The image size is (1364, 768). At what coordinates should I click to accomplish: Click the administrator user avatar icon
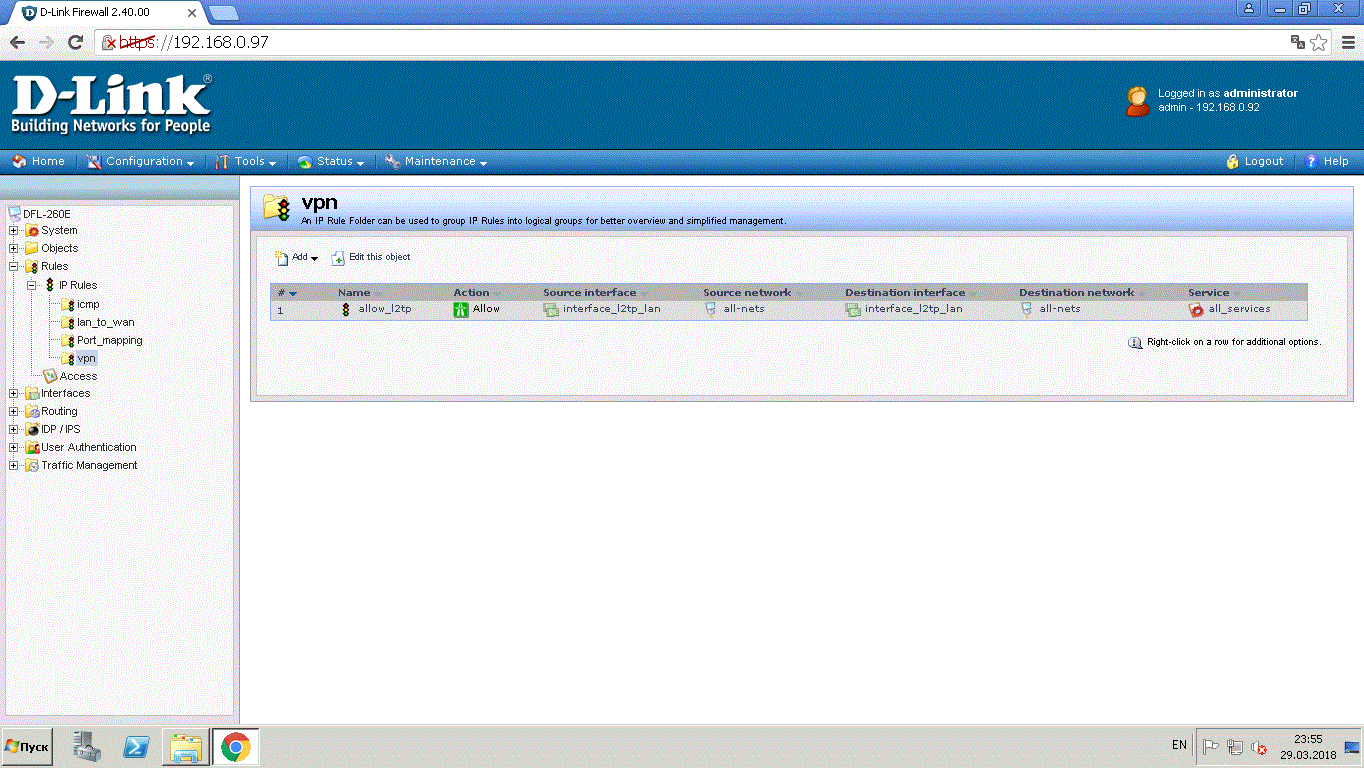[x=1138, y=100]
